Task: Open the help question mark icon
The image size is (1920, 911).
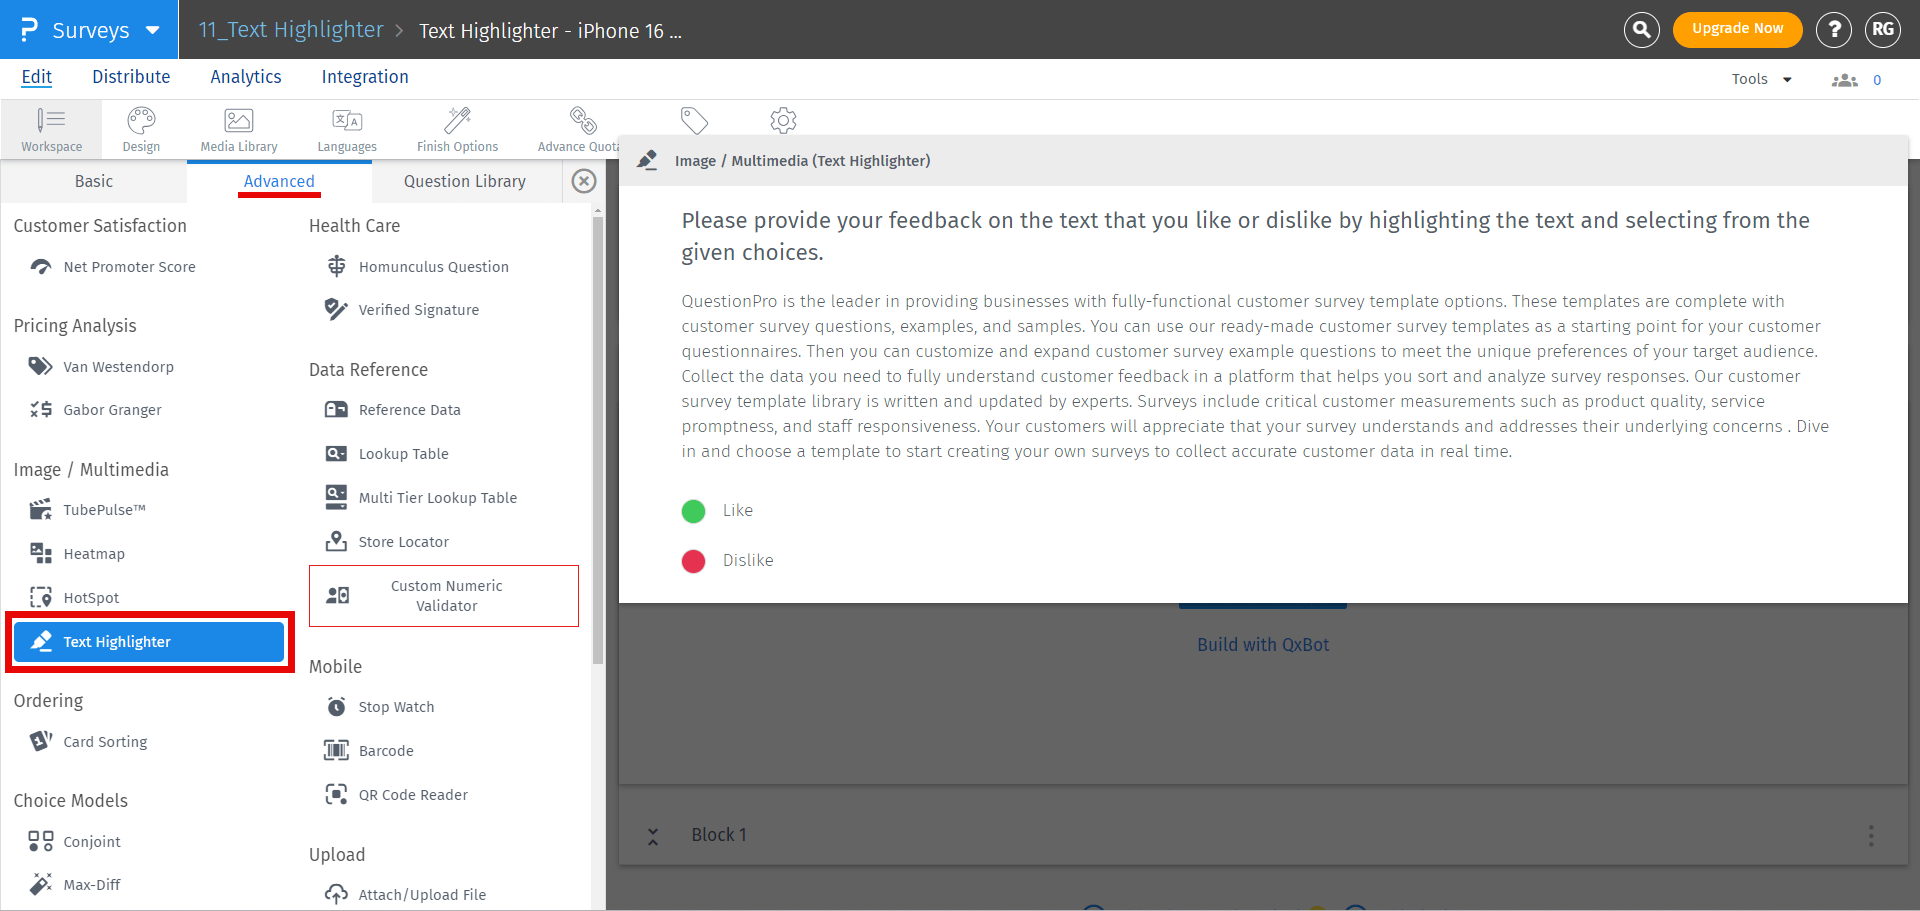Action: [x=1834, y=30]
